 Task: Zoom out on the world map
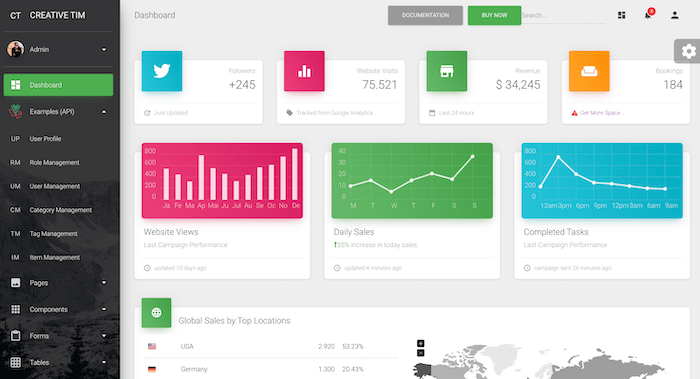[421, 353]
